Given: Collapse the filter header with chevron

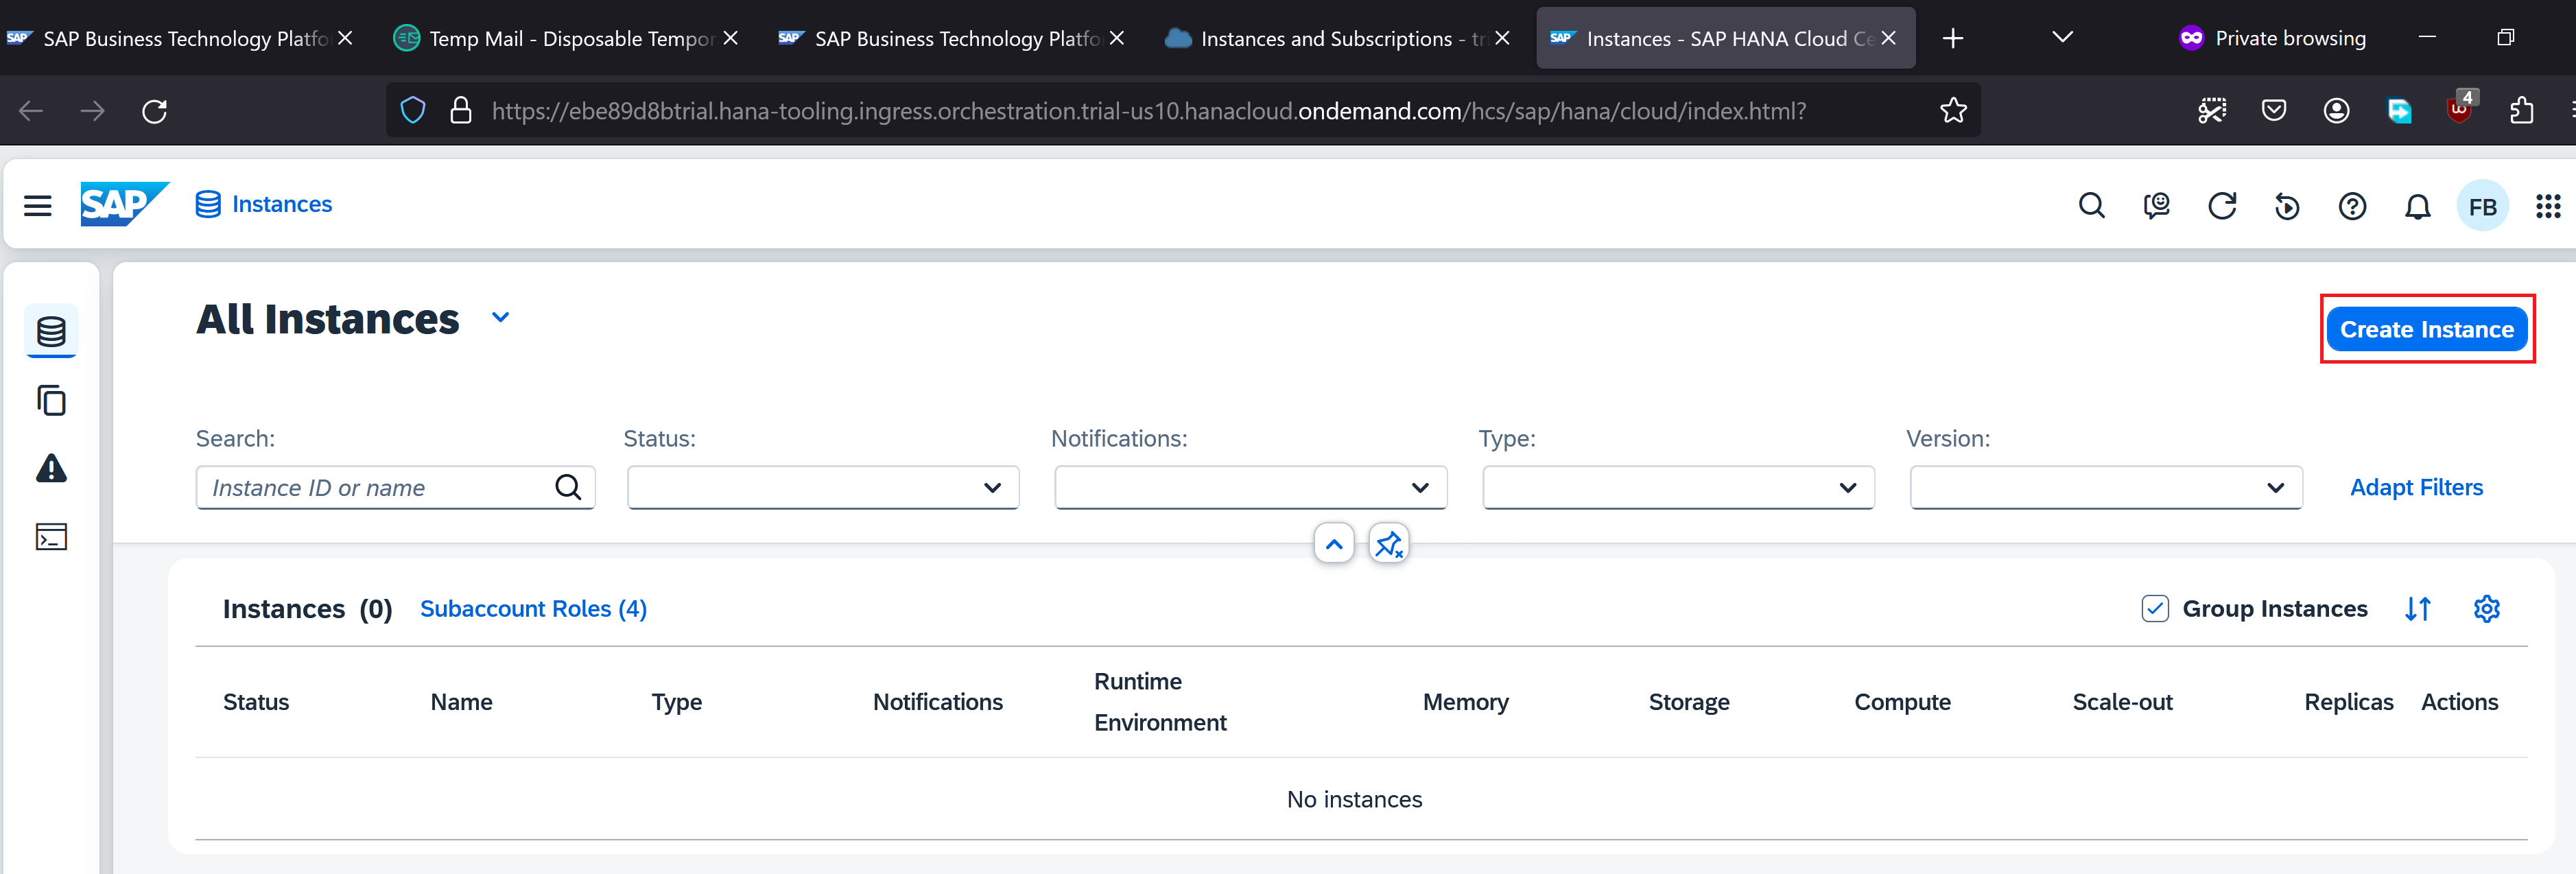Looking at the screenshot, I should coord(1333,544).
